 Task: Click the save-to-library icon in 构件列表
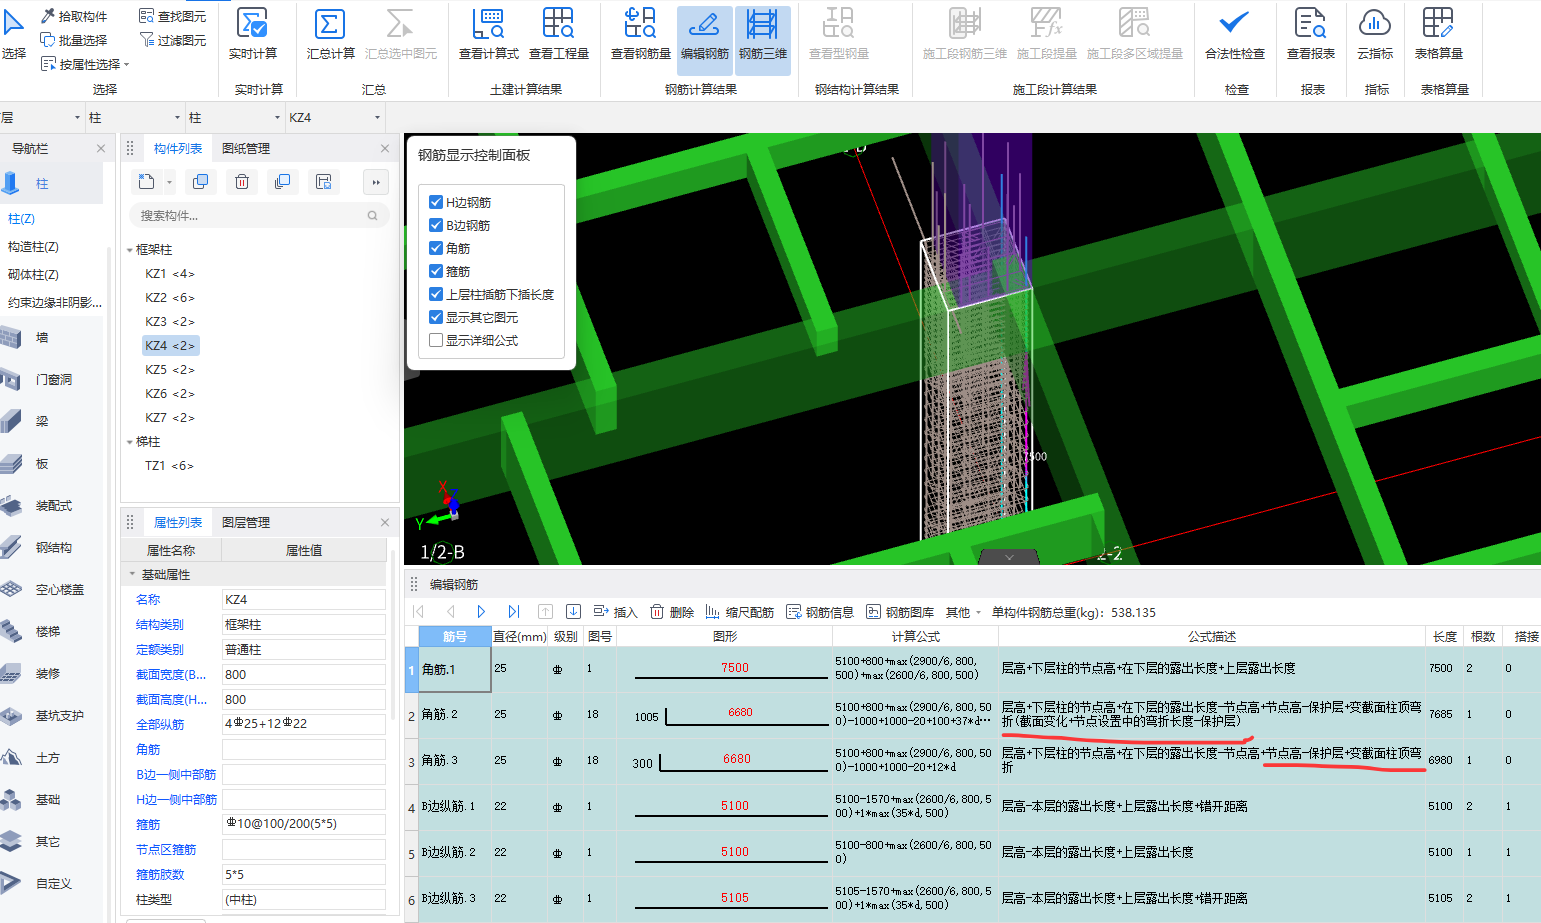[323, 182]
